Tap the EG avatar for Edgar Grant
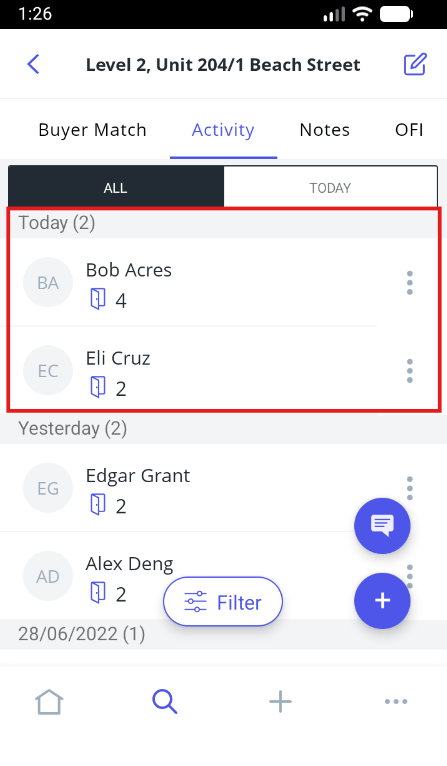 click(48, 488)
